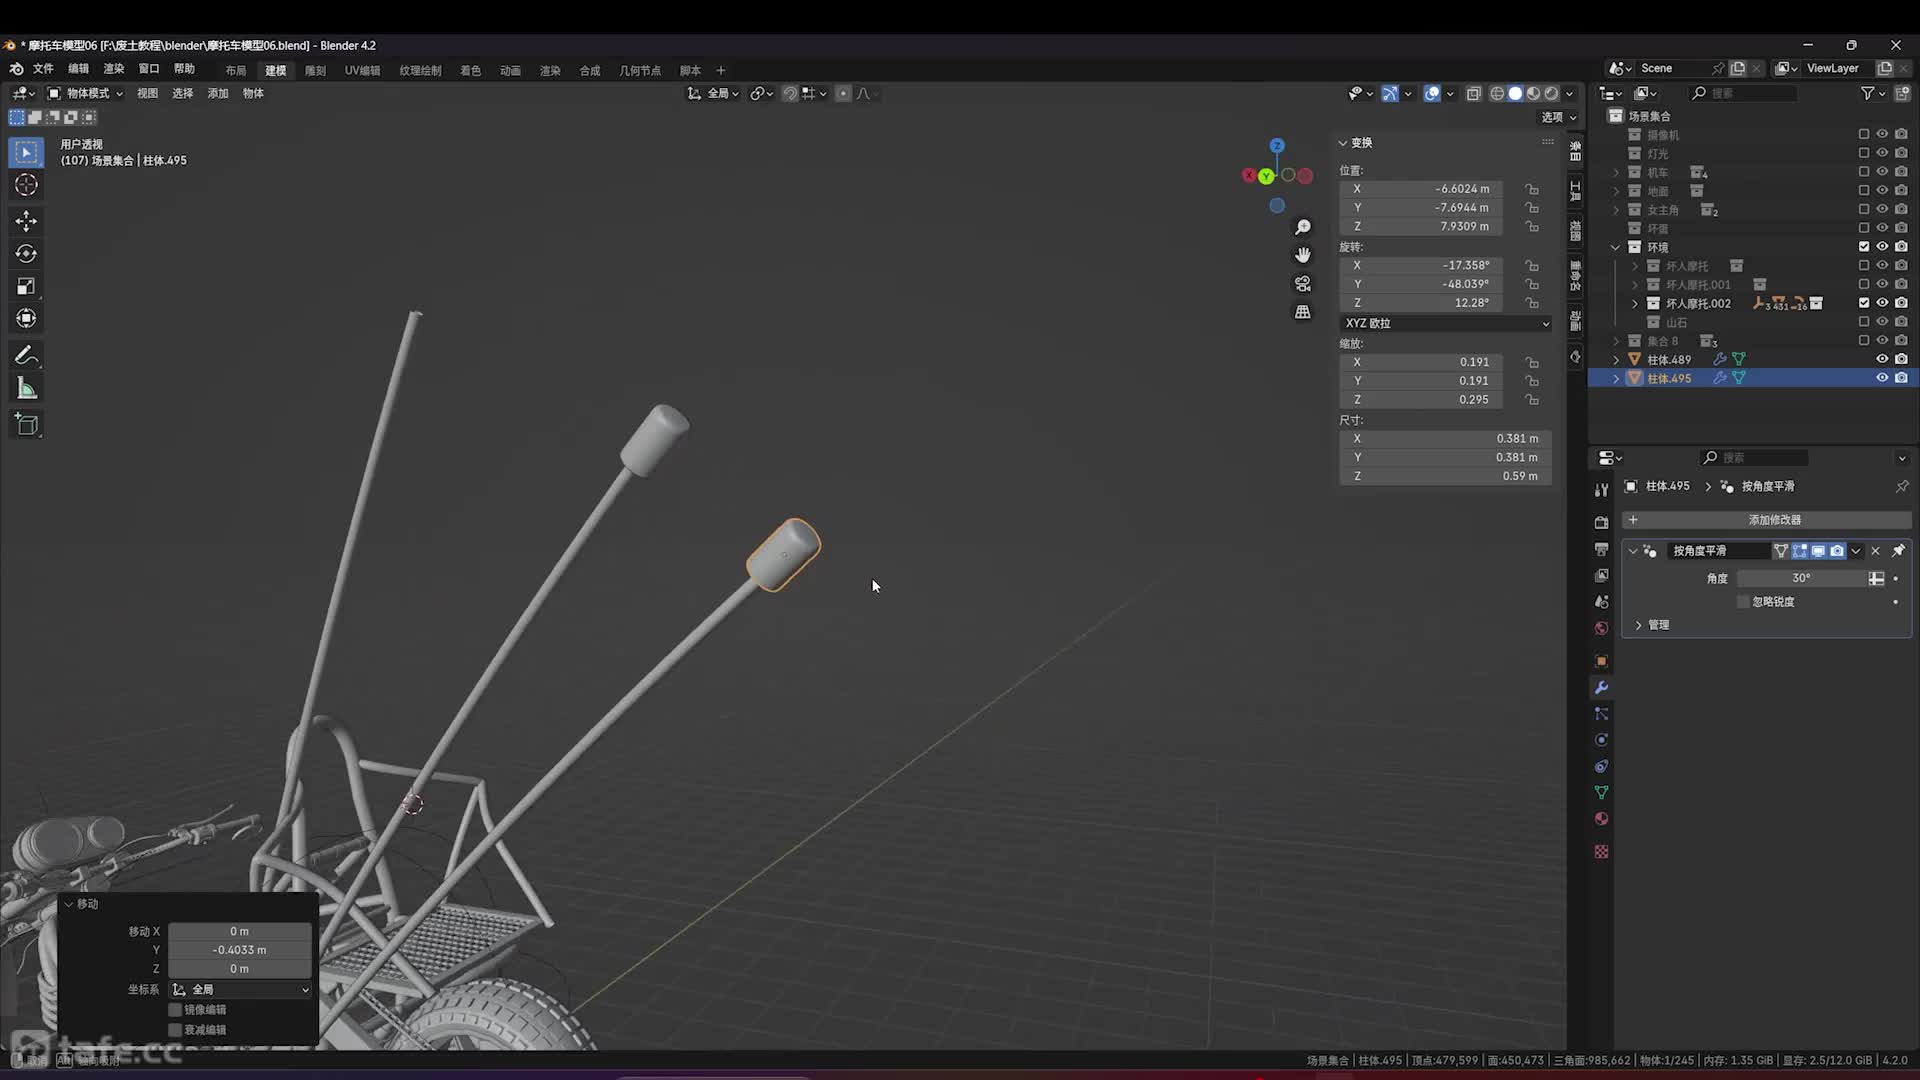Expand the 坏人摩托.002 collection
The width and height of the screenshot is (1920, 1080).
(1635, 303)
